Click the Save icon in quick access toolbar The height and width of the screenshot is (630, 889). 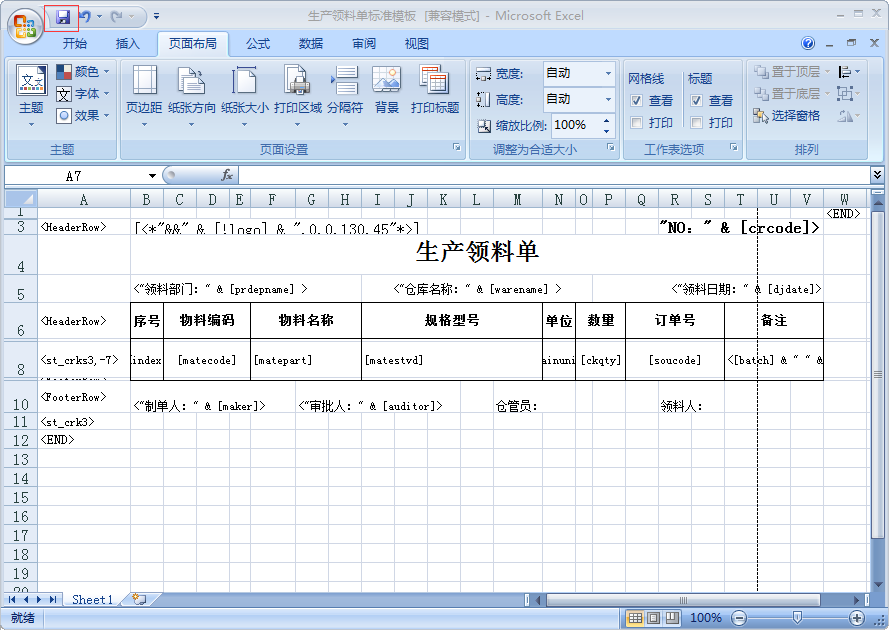(62, 17)
